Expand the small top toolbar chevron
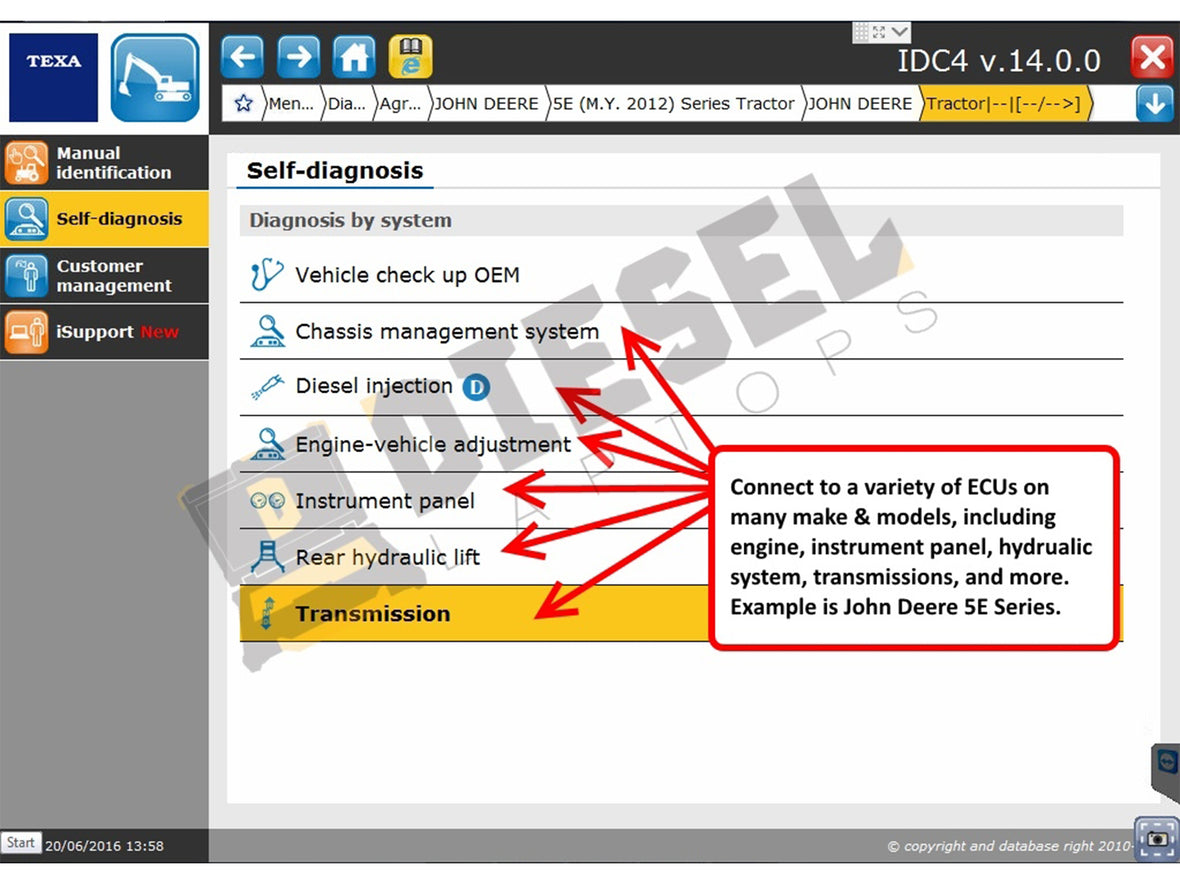Viewport: 1180px width, 884px height. point(899,33)
